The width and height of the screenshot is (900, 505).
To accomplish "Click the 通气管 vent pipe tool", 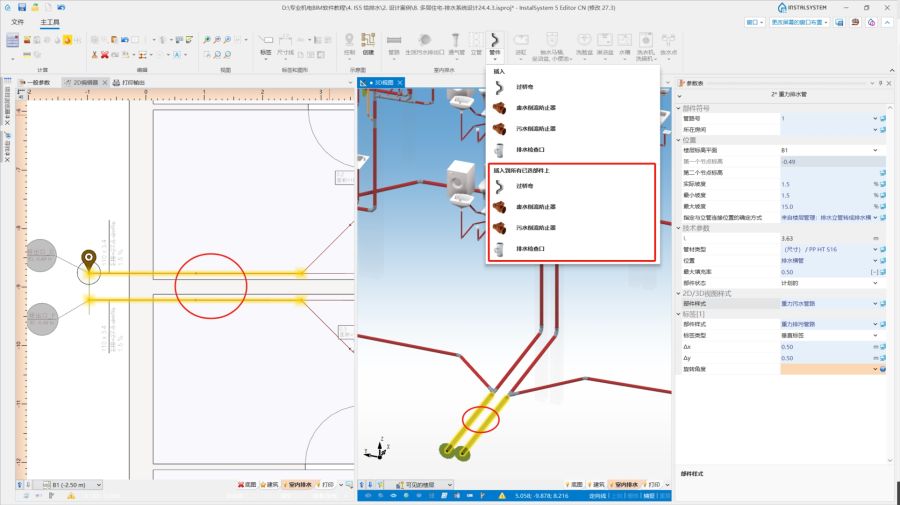I will pos(456,43).
